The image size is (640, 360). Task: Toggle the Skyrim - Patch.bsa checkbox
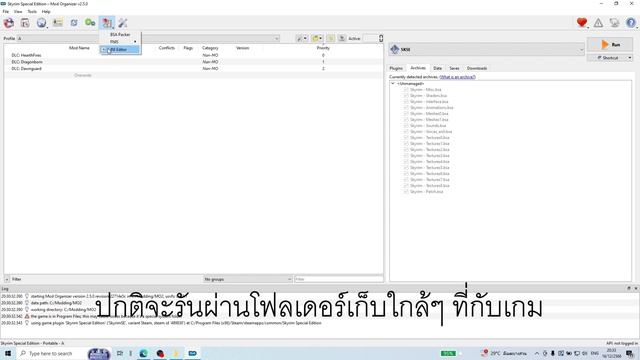tap(406, 191)
